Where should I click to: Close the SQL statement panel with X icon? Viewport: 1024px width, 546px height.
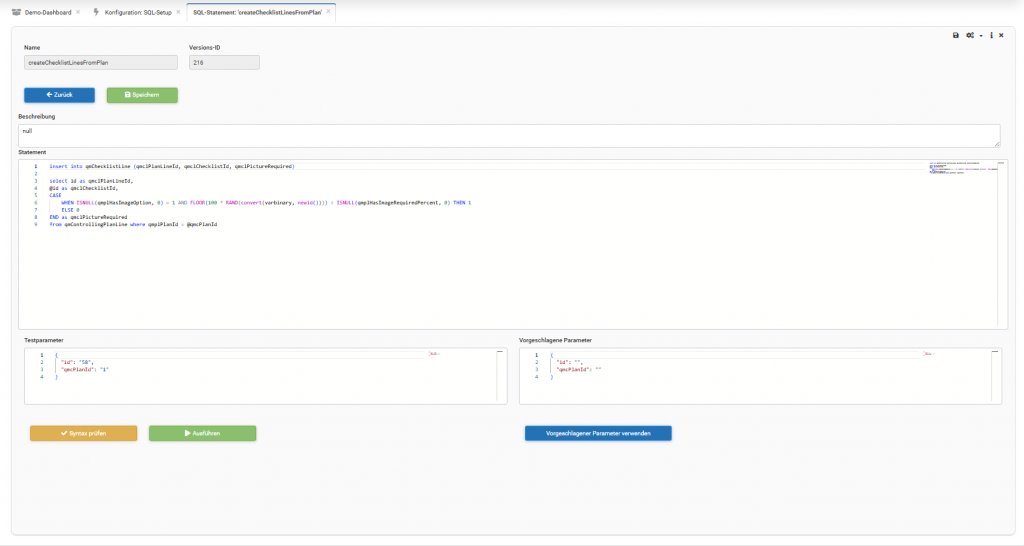pyautogui.click(x=1001, y=35)
